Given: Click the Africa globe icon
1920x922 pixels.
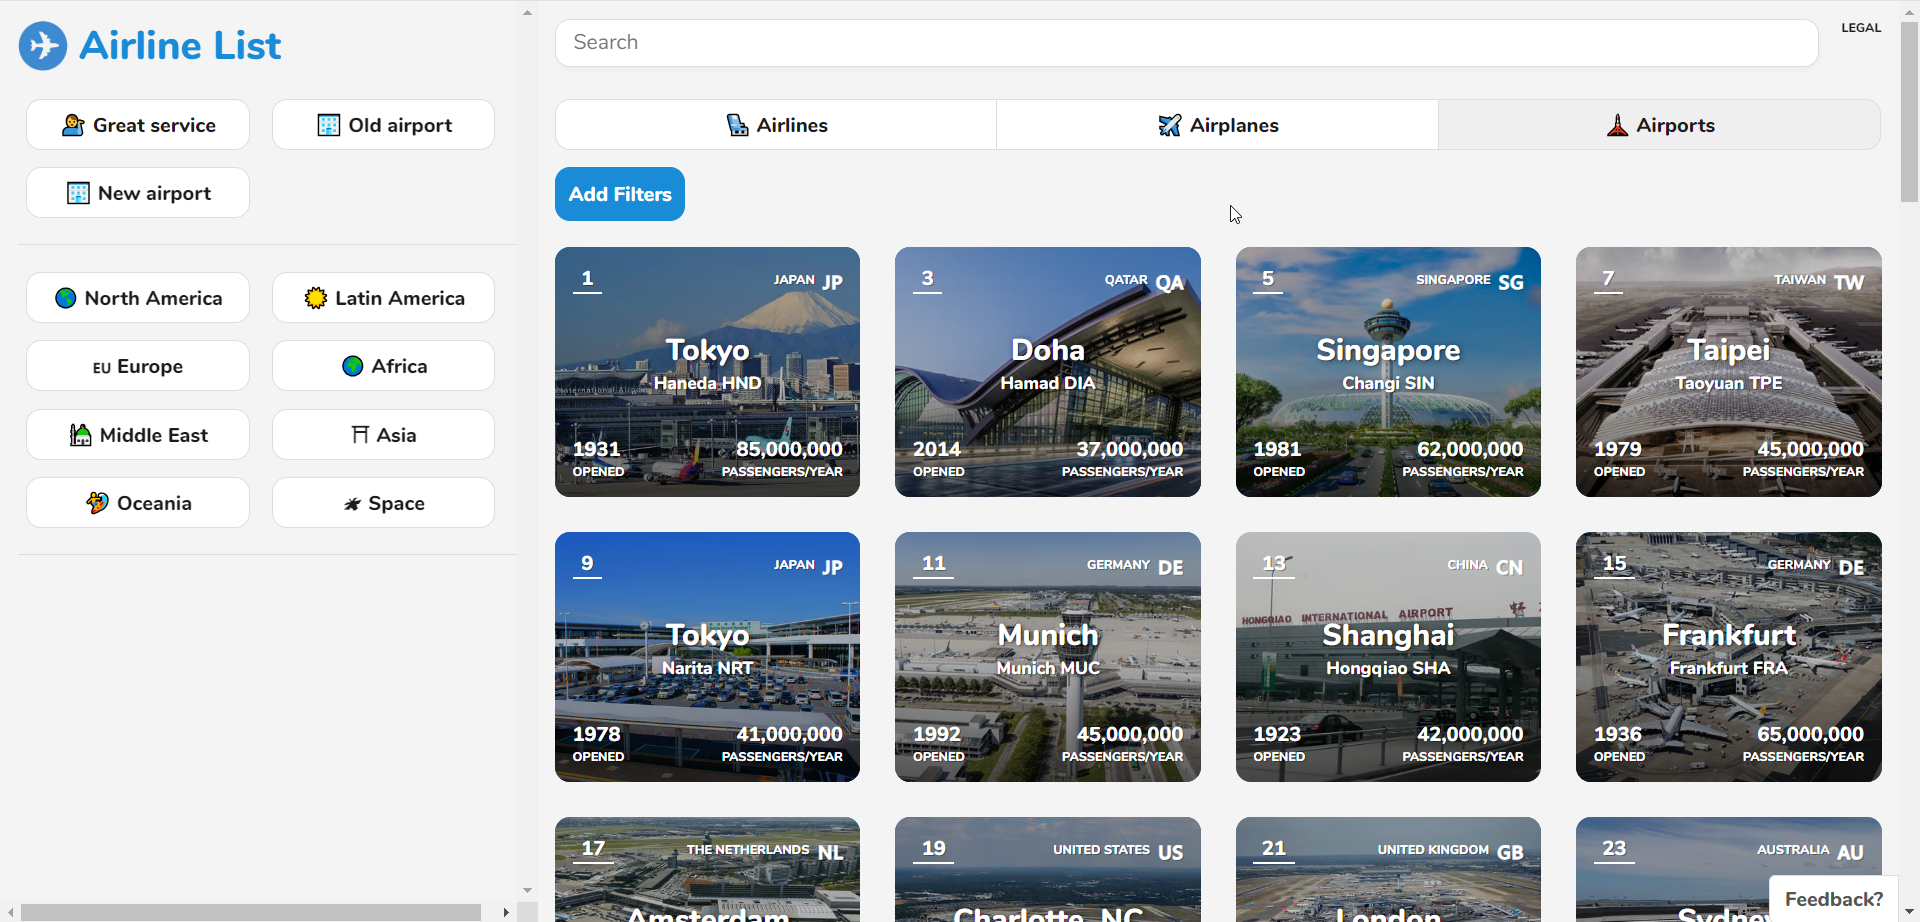Looking at the screenshot, I should pyautogui.click(x=353, y=366).
